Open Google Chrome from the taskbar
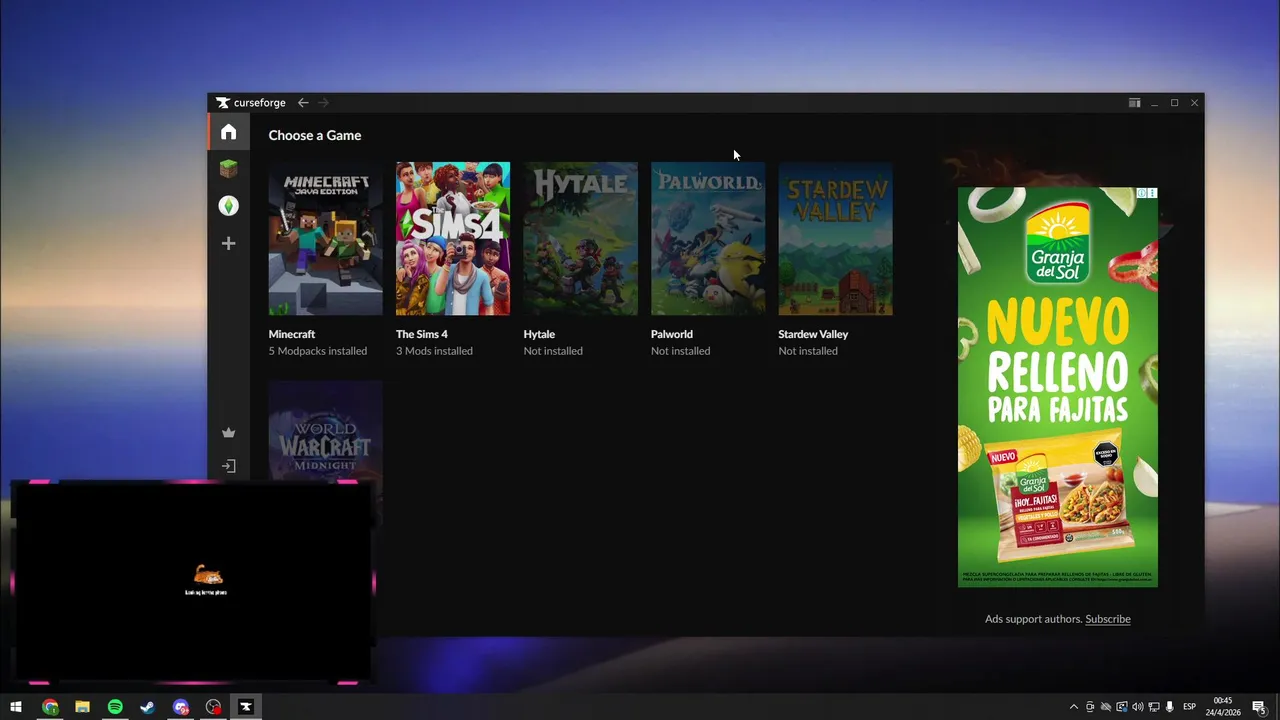Viewport: 1280px width, 720px height. 50,707
